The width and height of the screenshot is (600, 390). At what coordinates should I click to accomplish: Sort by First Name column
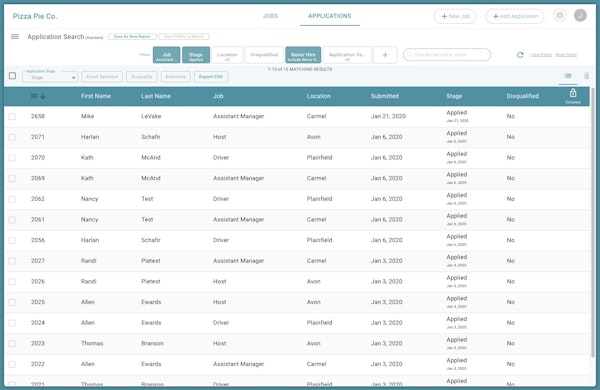(x=96, y=96)
